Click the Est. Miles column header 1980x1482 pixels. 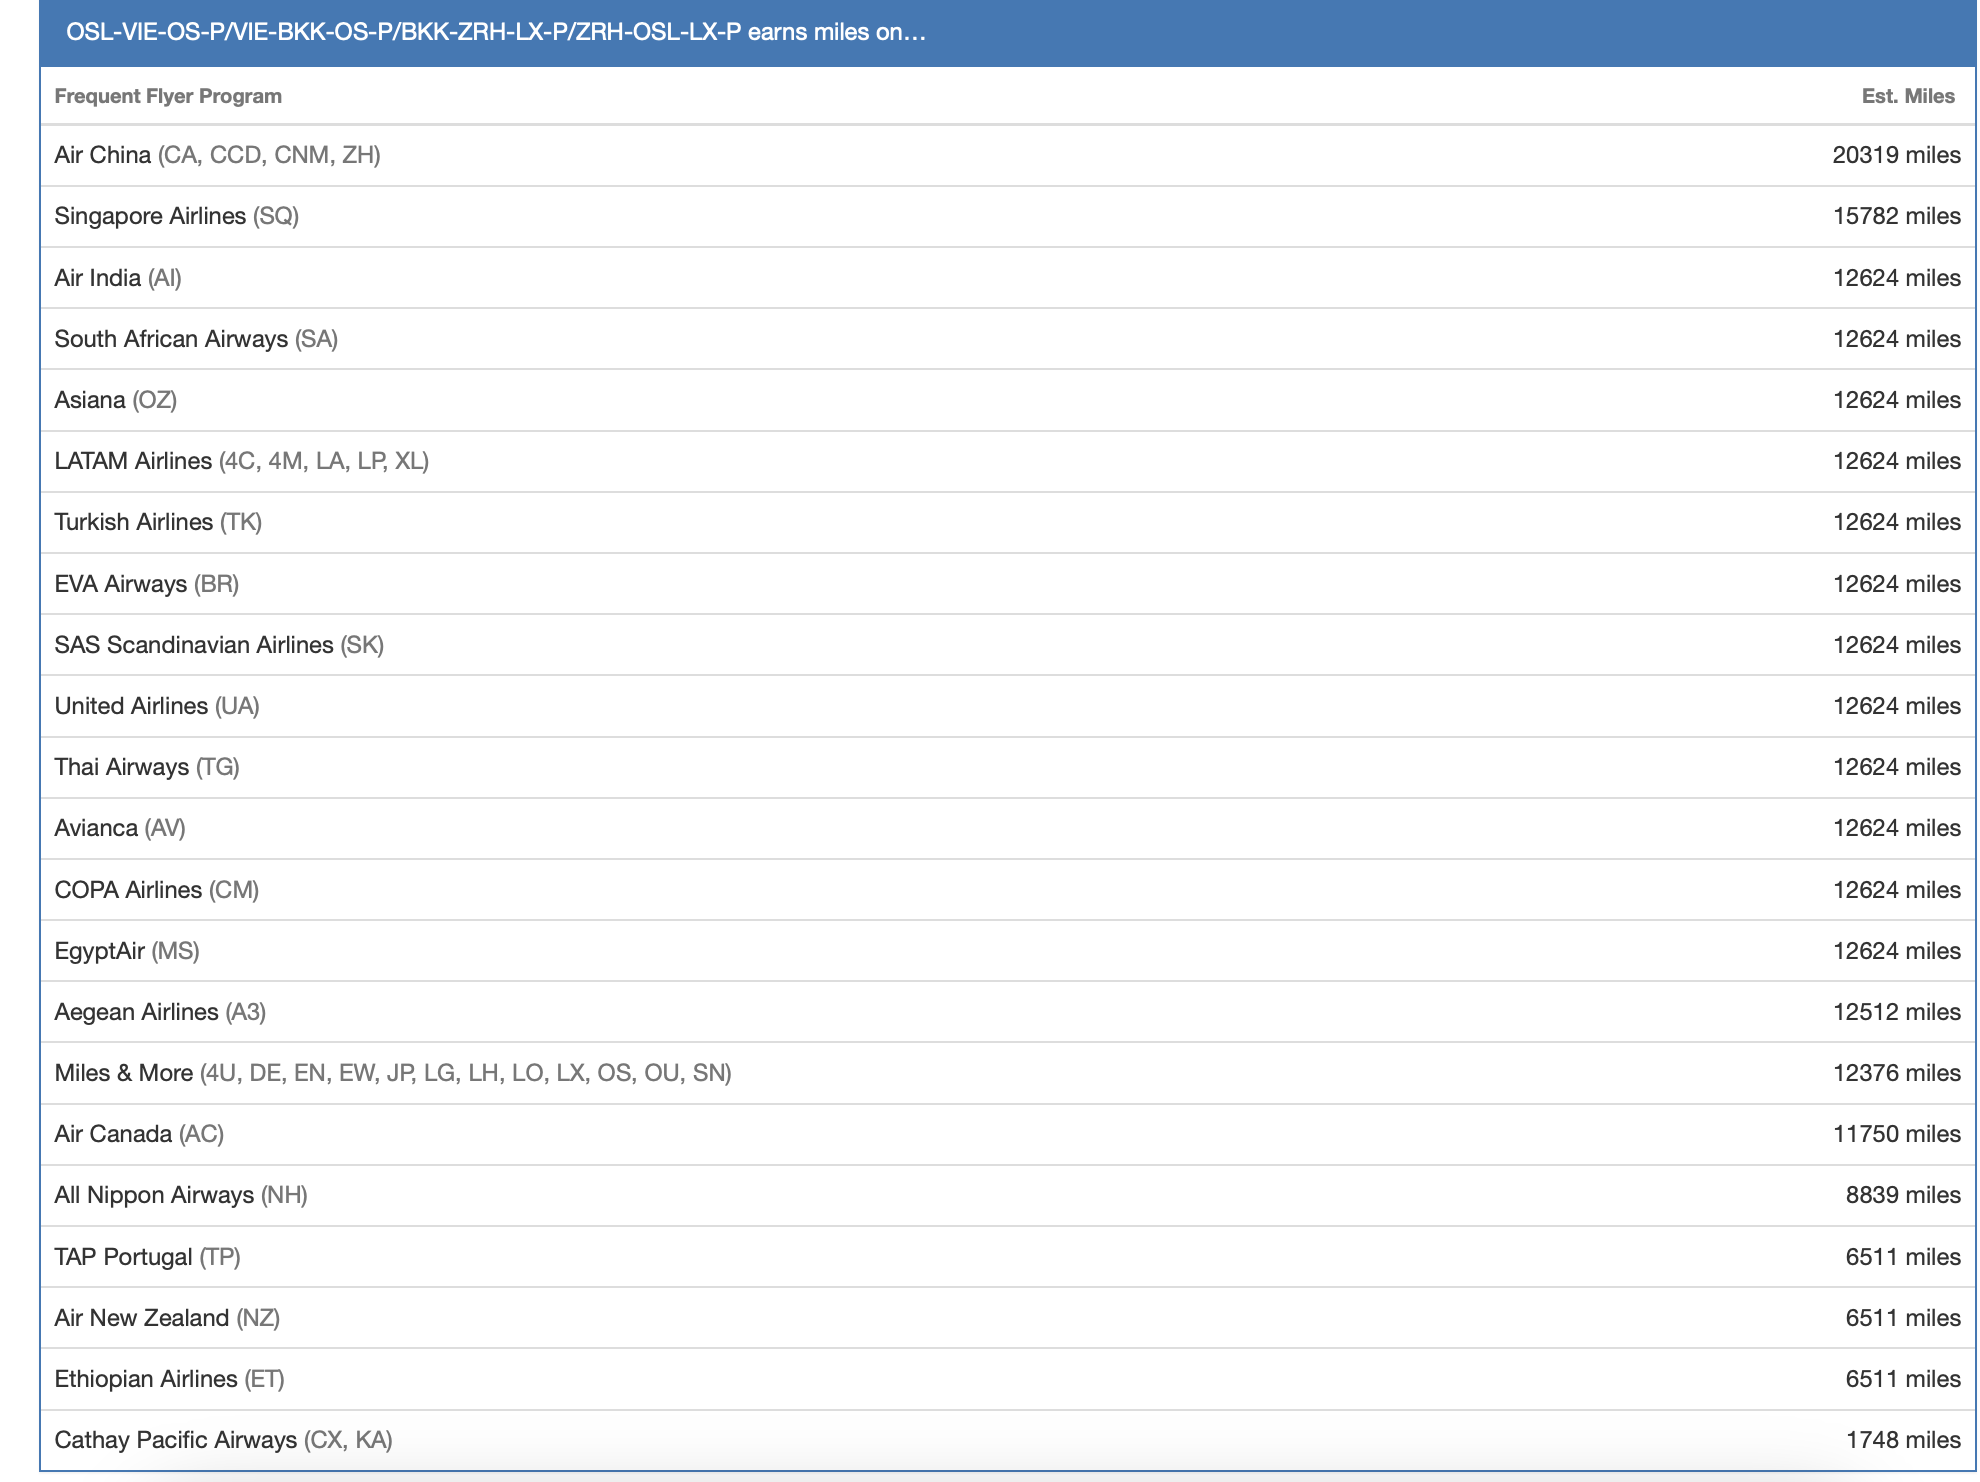point(1908,96)
